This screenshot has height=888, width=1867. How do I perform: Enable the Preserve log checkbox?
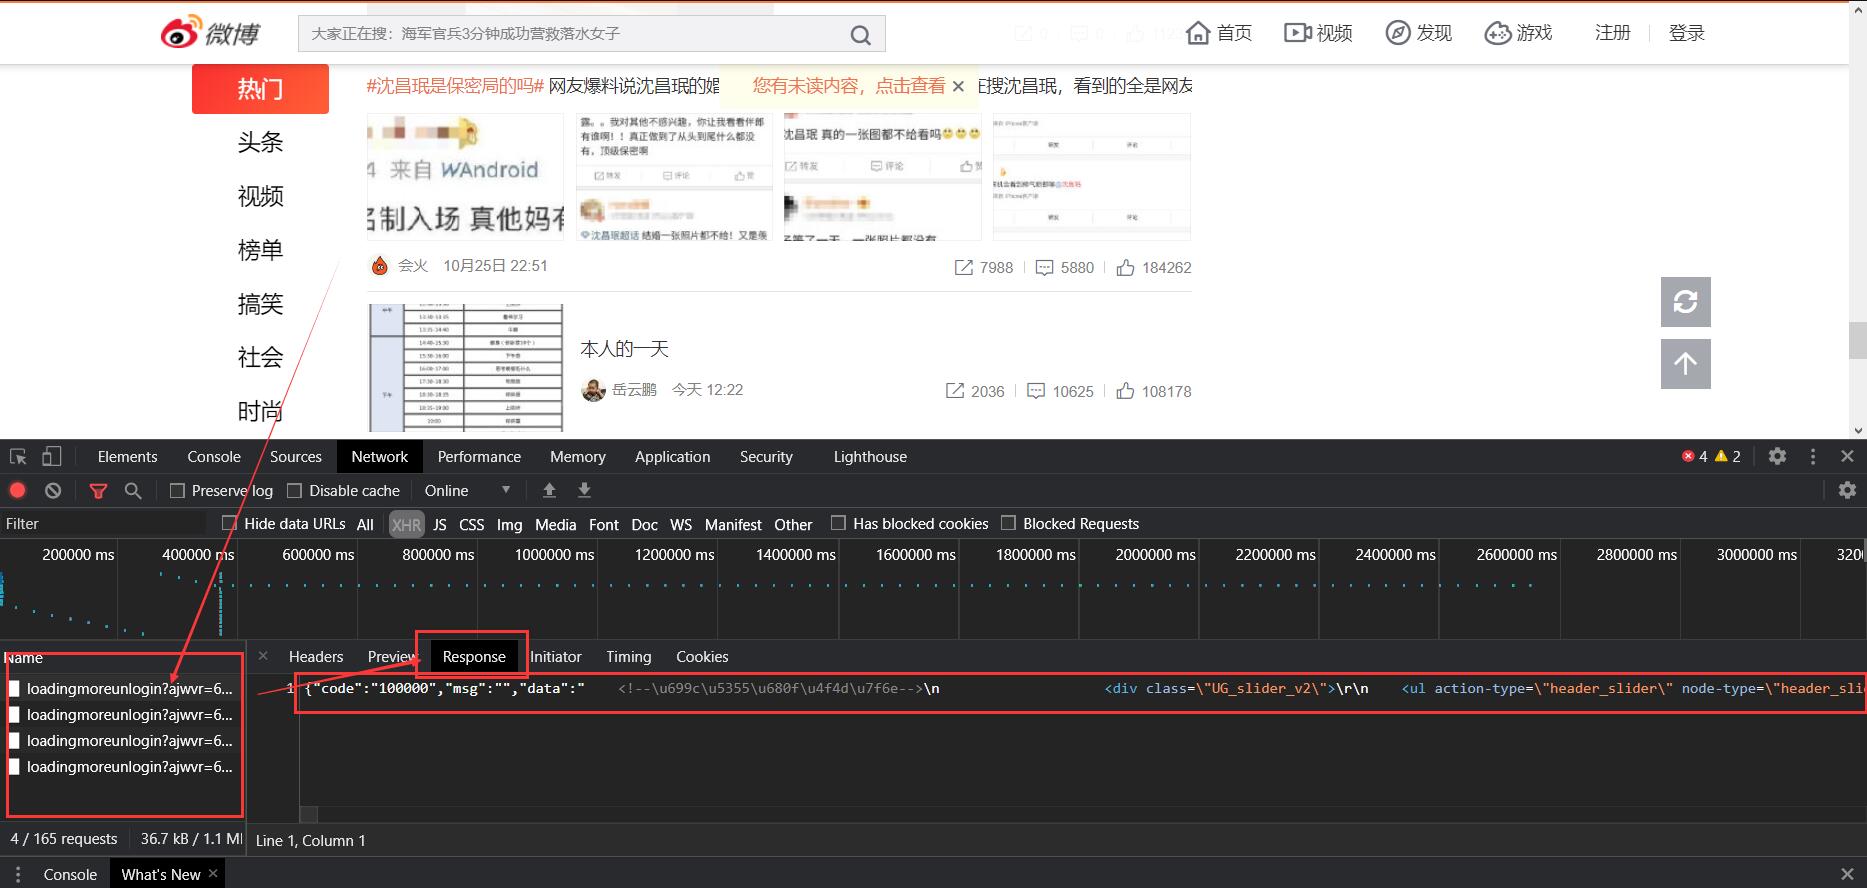pos(177,490)
